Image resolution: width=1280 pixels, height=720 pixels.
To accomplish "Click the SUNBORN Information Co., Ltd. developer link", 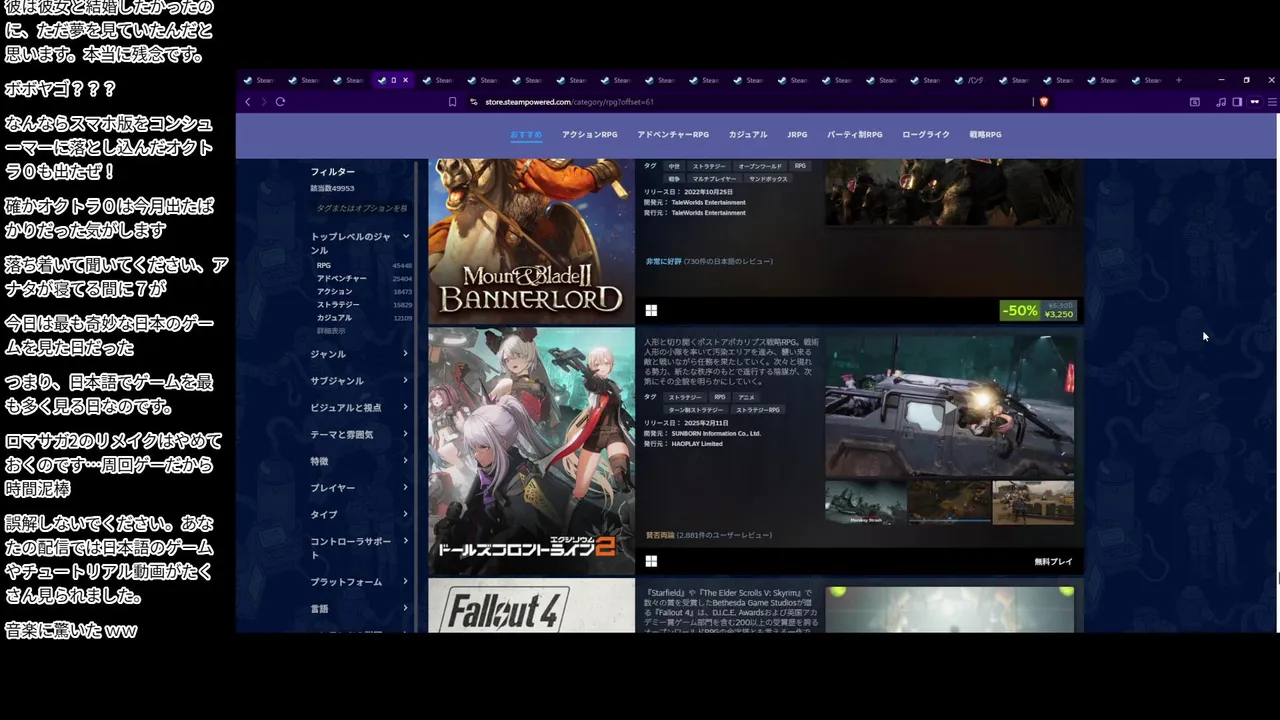I will tap(716, 434).
